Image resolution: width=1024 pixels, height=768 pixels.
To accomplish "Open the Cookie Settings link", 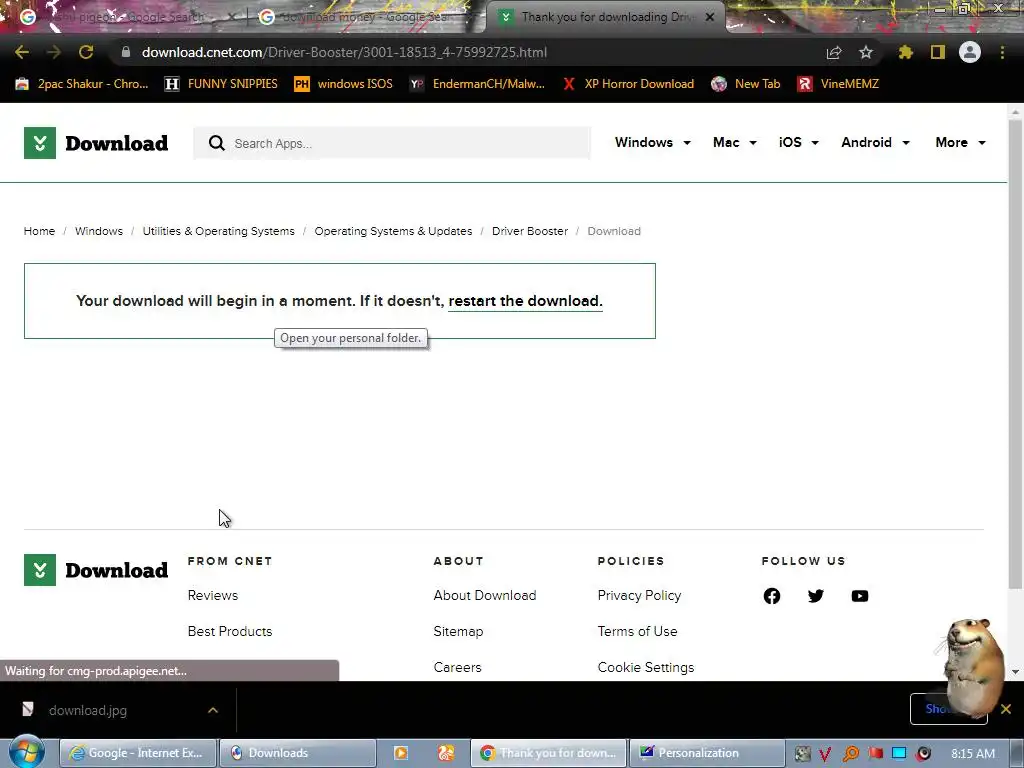I will pos(646,667).
